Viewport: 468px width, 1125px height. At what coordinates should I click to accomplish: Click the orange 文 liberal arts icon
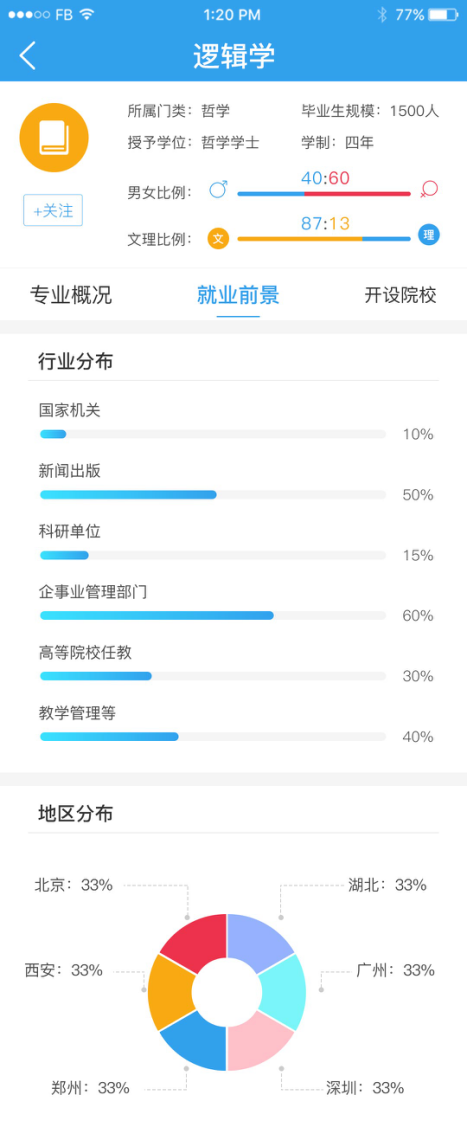218,238
